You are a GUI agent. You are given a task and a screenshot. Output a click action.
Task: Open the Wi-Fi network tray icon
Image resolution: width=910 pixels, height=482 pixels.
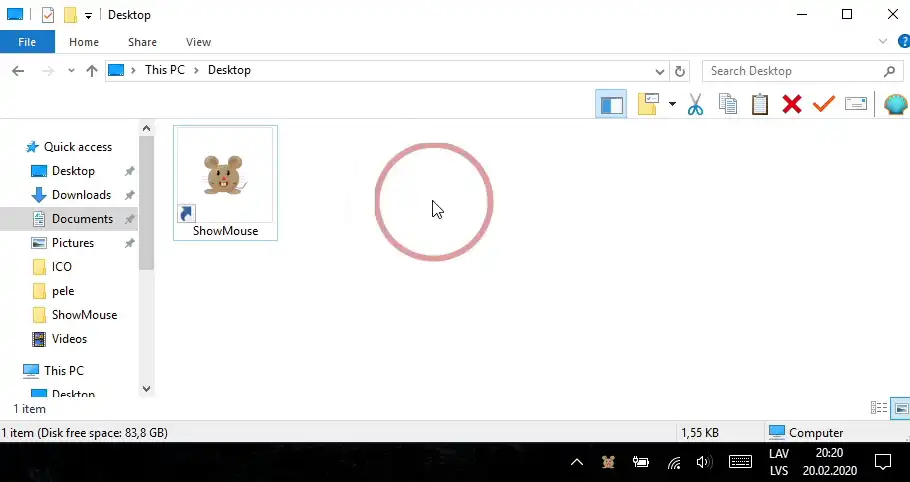[x=674, y=462]
